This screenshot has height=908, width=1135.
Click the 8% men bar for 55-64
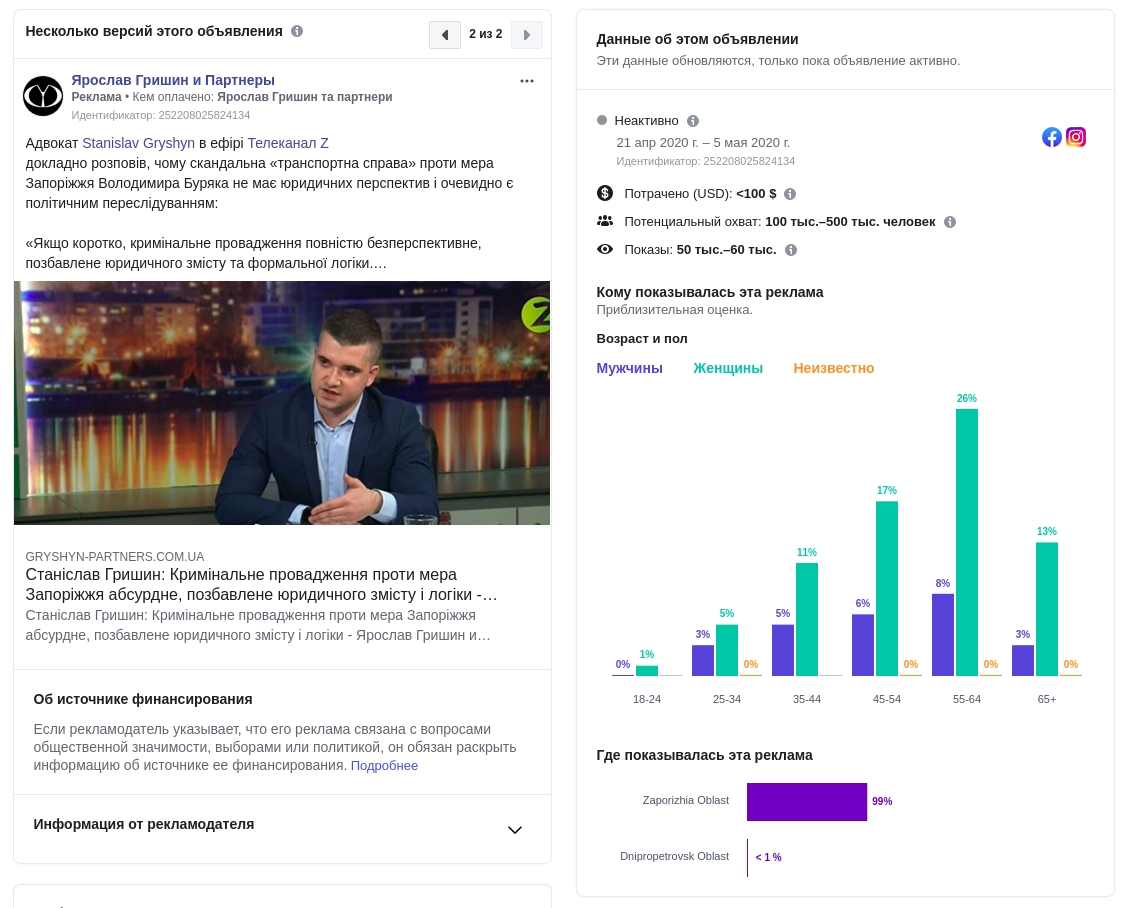942,635
